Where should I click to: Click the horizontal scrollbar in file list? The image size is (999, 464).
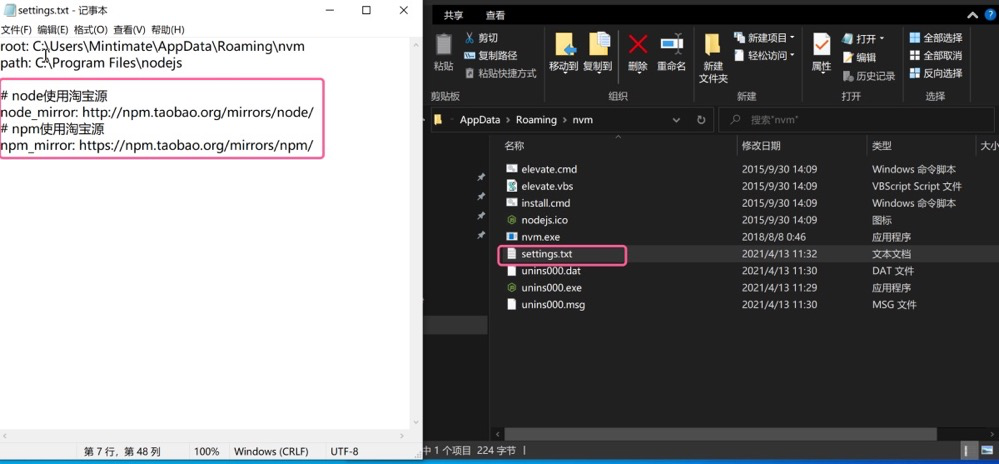(714, 433)
